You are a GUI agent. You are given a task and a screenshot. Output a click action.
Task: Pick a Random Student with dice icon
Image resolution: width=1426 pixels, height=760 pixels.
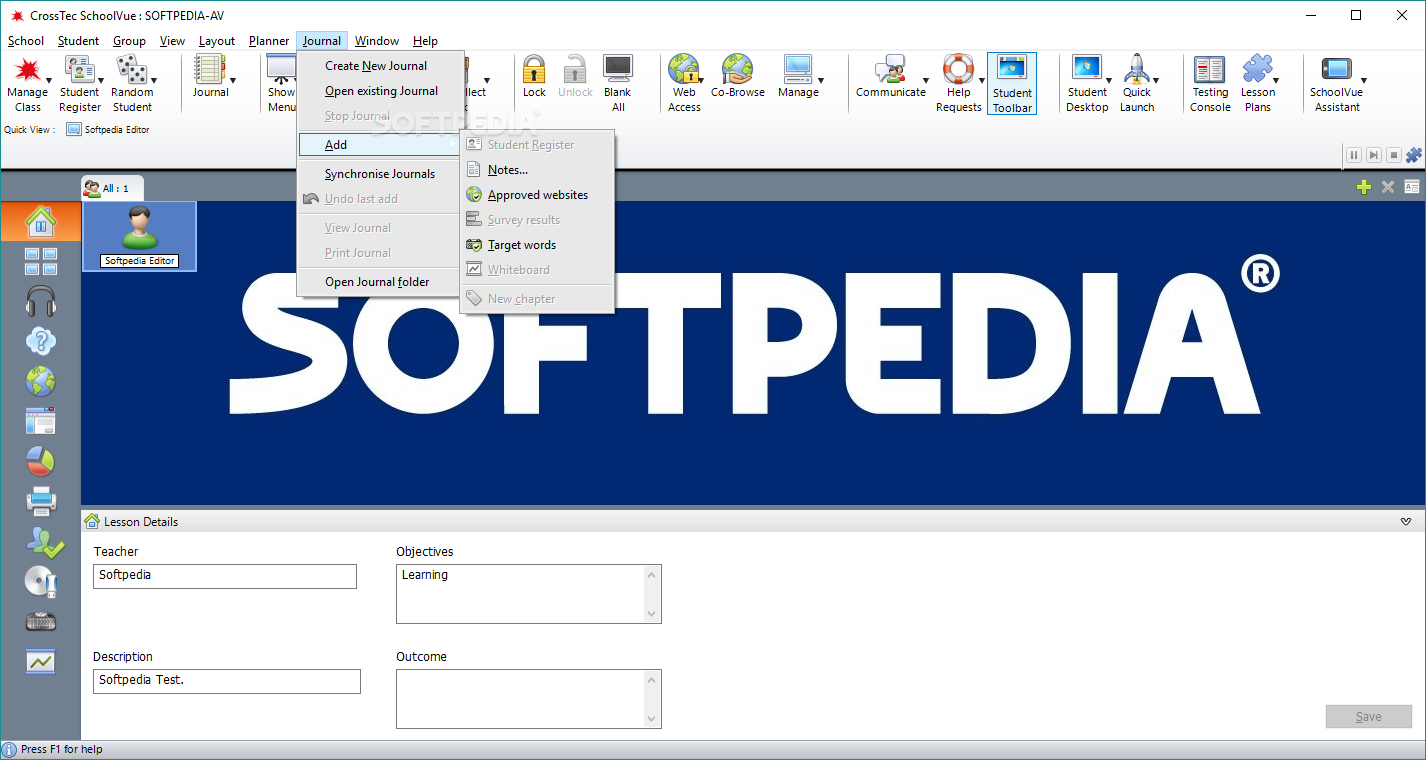click(132, 83)
